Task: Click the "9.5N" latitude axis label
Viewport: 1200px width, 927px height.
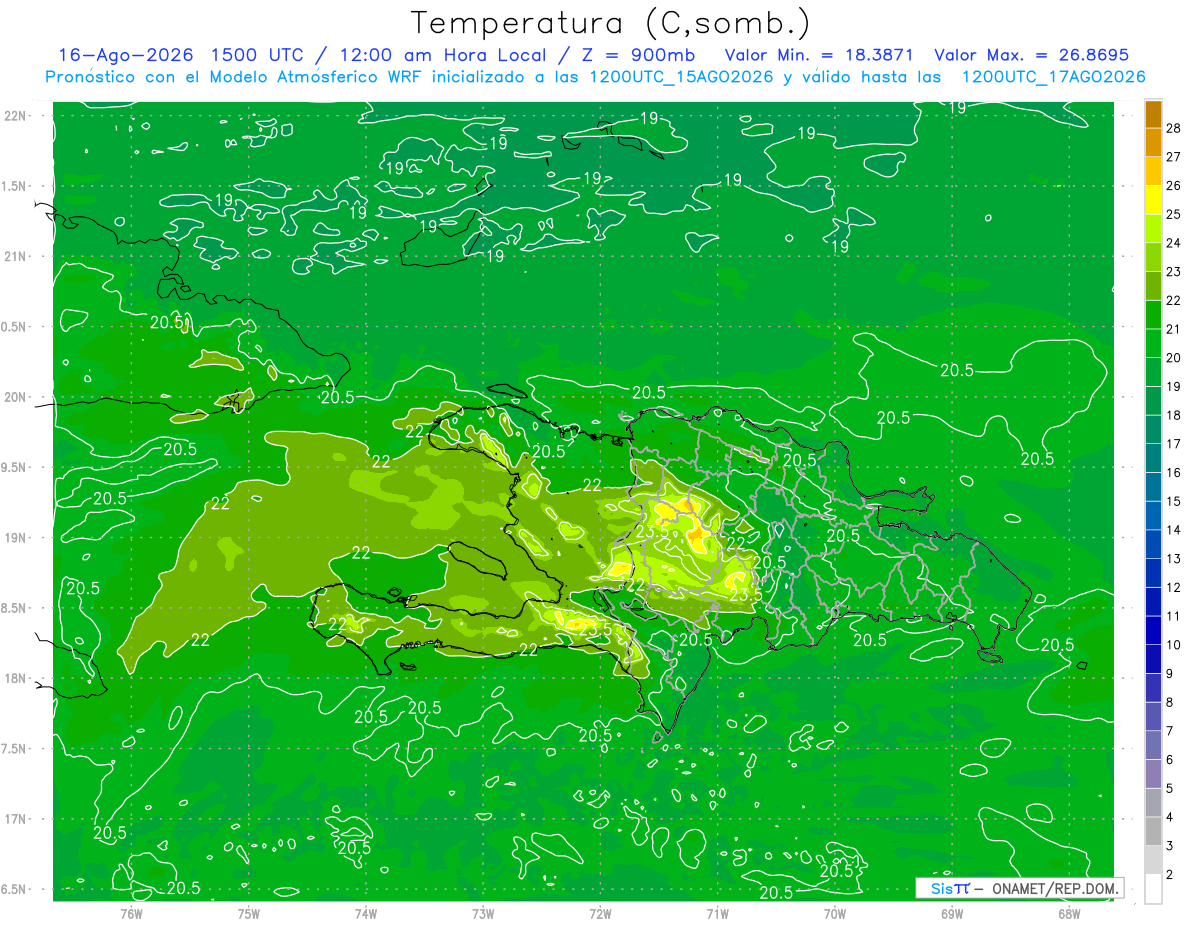Action: coord(14,467)
